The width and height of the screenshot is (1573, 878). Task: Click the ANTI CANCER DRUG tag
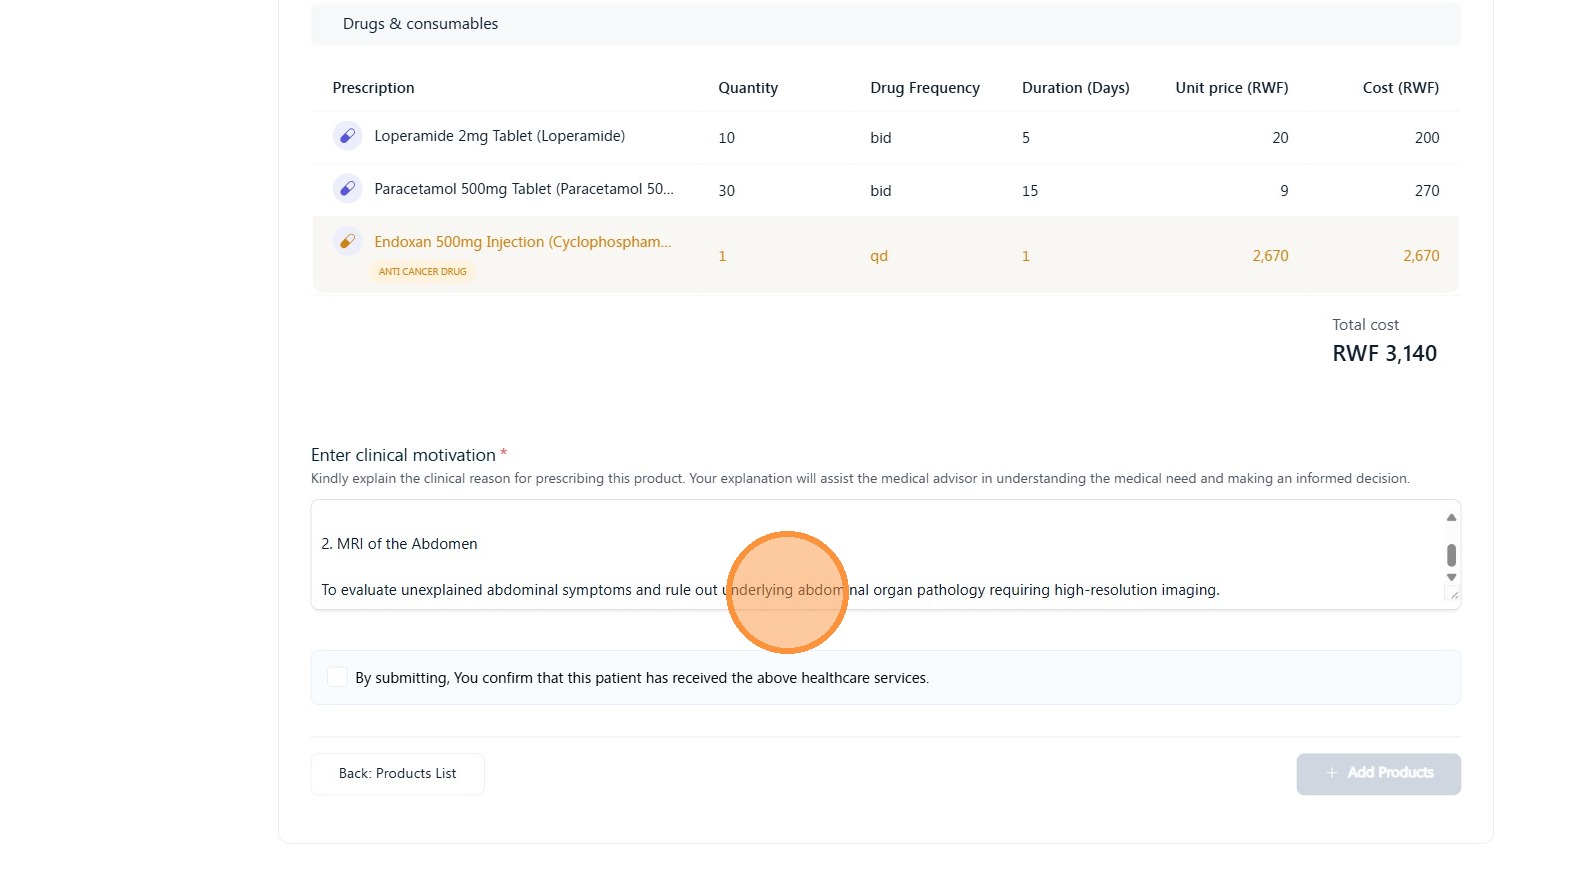tap(422, 271)
